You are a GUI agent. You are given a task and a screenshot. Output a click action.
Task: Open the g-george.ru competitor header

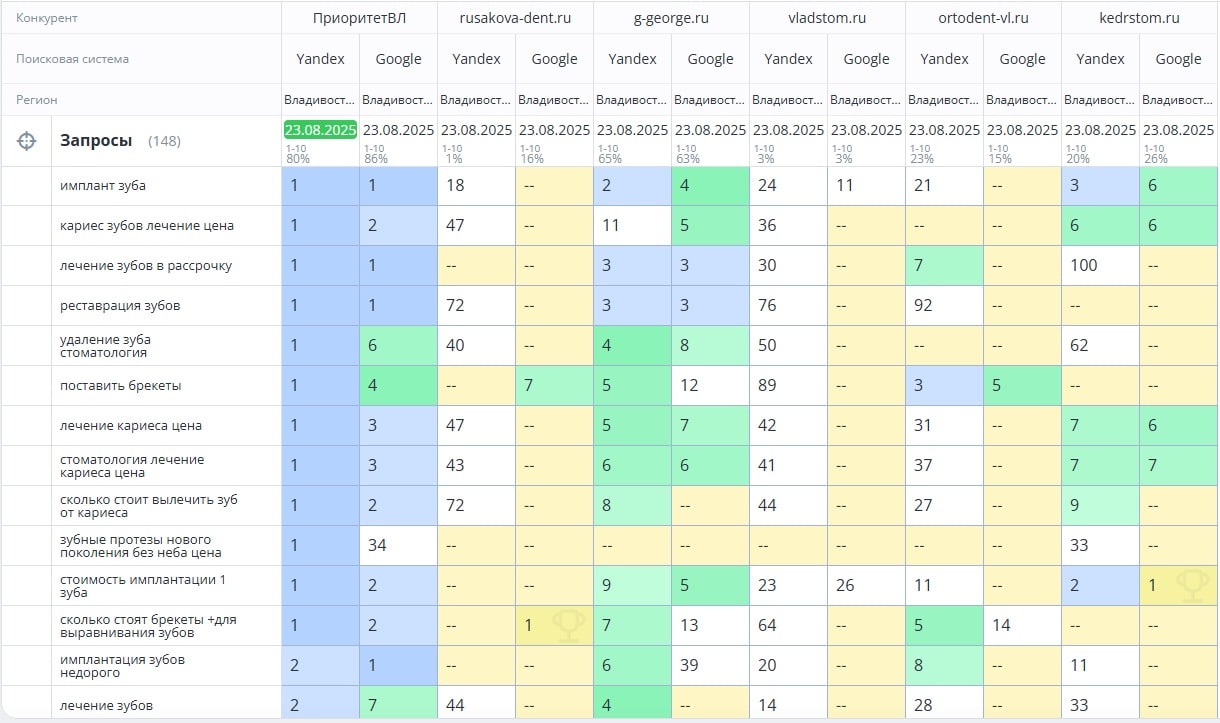671,18
